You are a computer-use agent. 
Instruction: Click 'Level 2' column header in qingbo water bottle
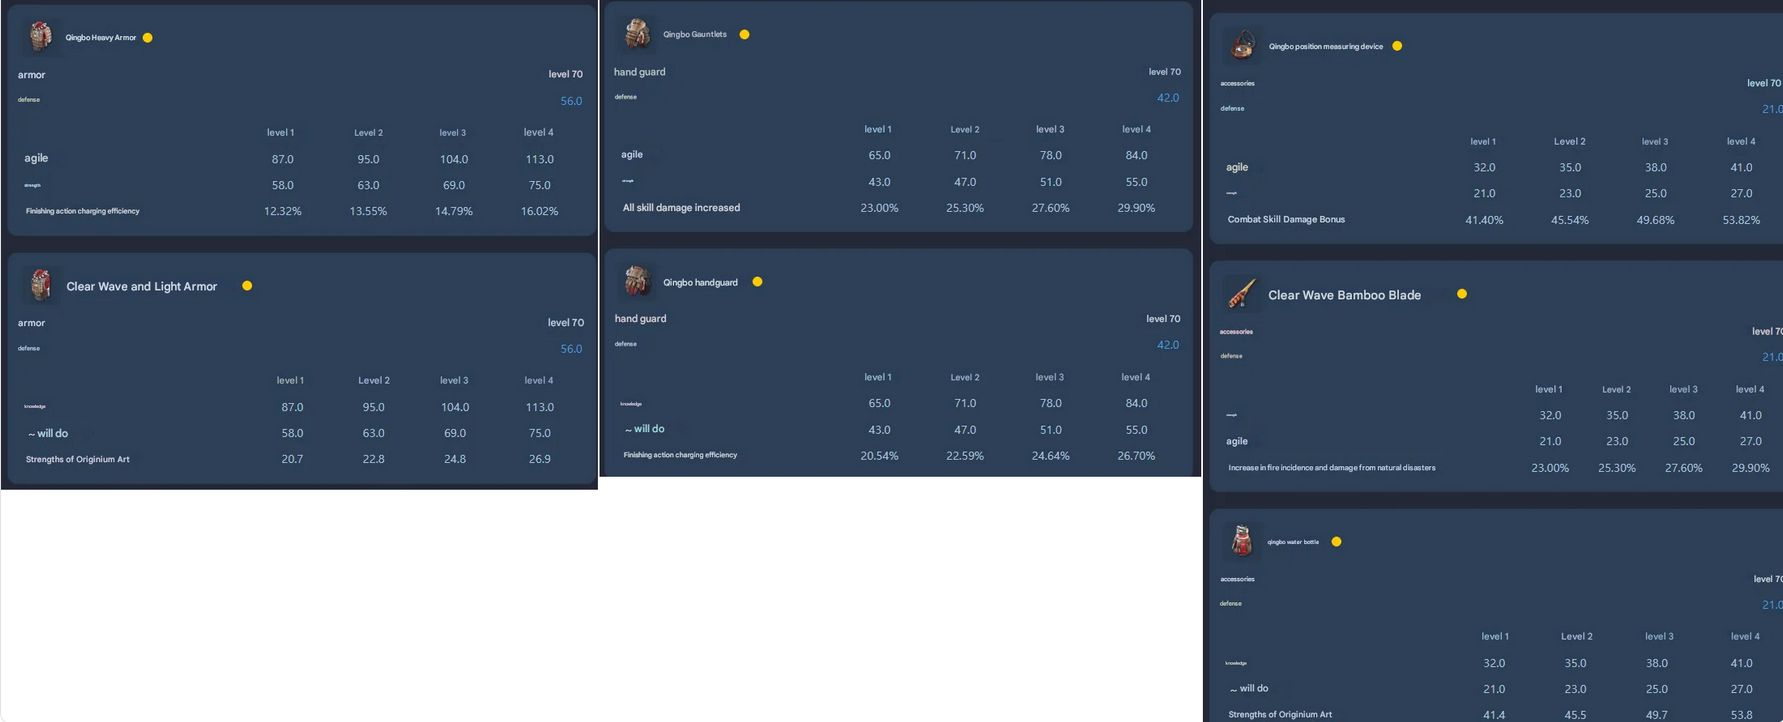tap(1576, 636)
